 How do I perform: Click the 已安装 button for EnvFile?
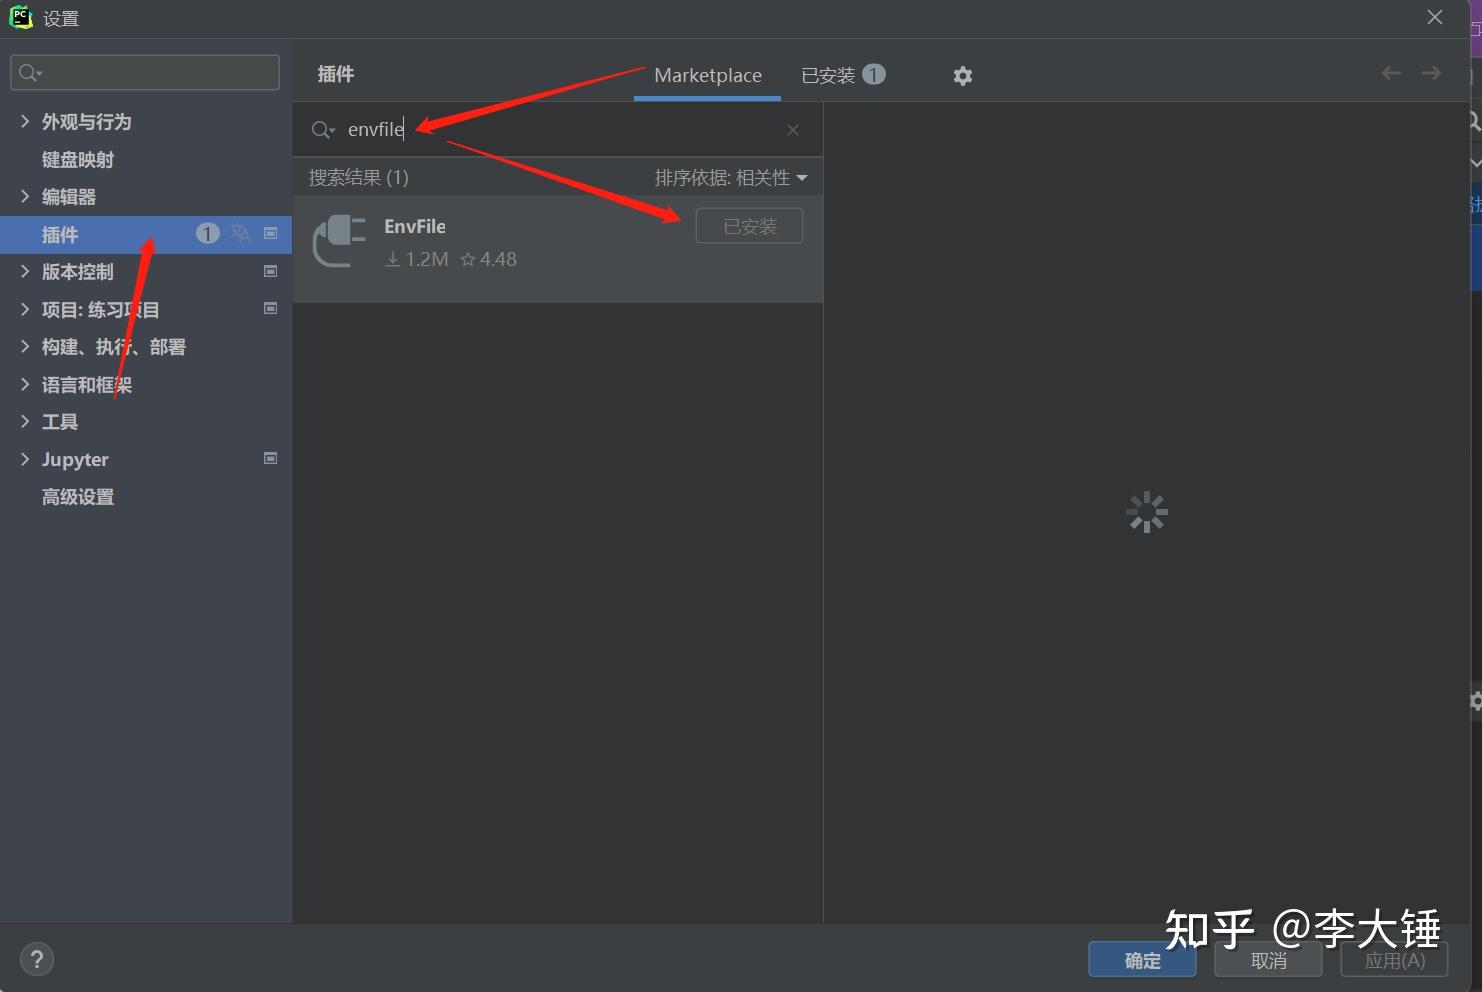point(749,226)
